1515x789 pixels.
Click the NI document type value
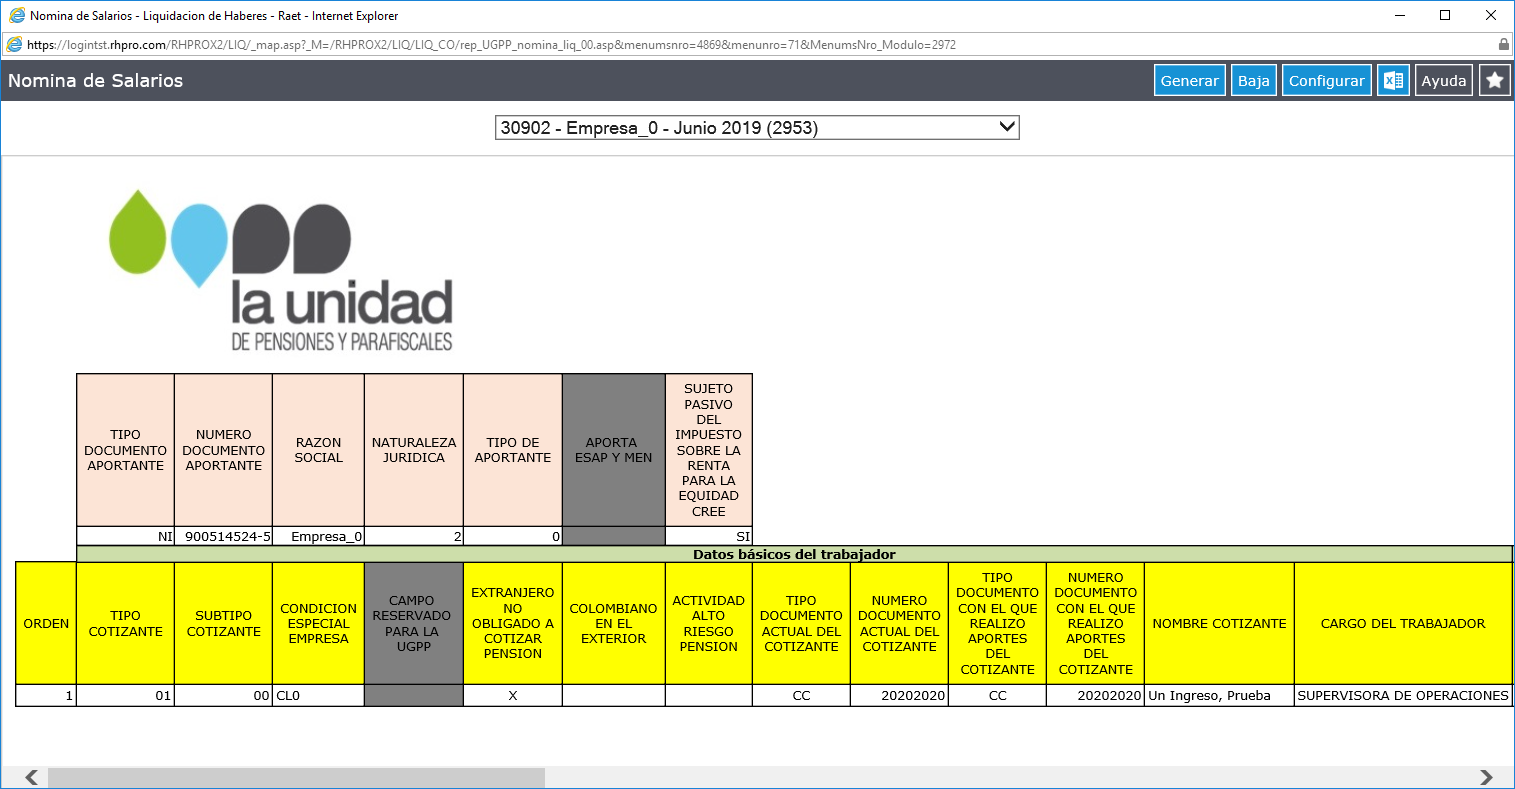coord(125,536)
